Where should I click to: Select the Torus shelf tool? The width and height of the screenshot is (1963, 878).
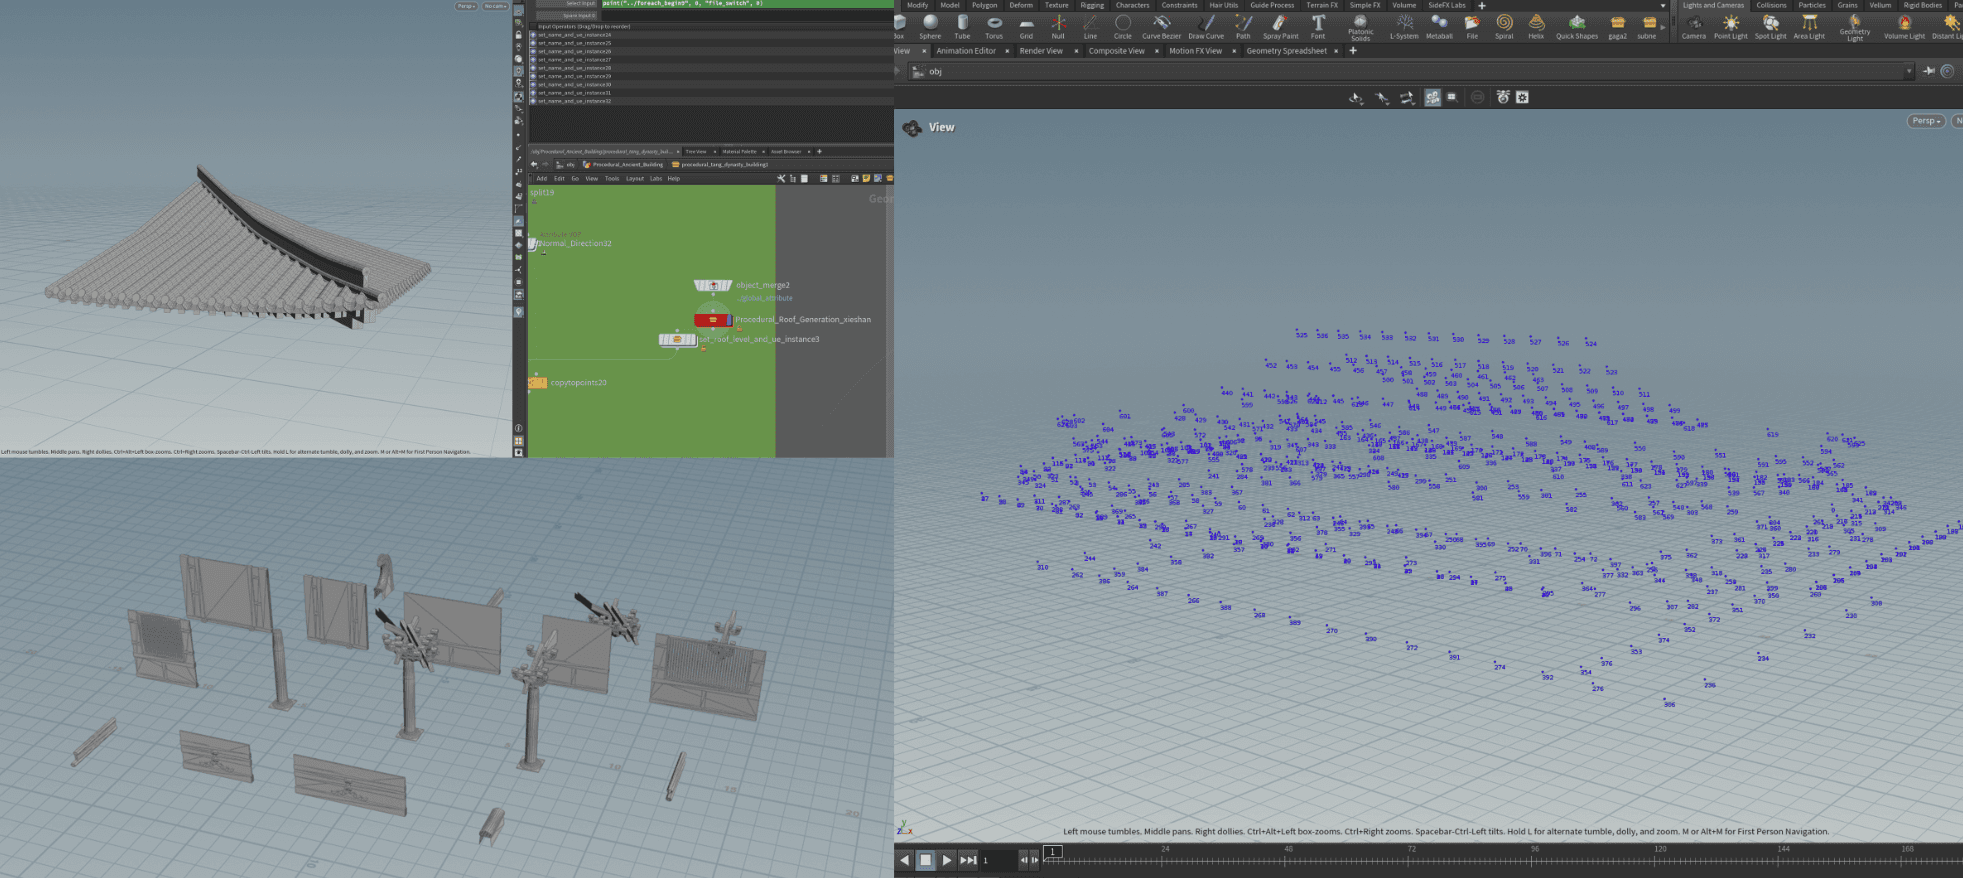994,26
